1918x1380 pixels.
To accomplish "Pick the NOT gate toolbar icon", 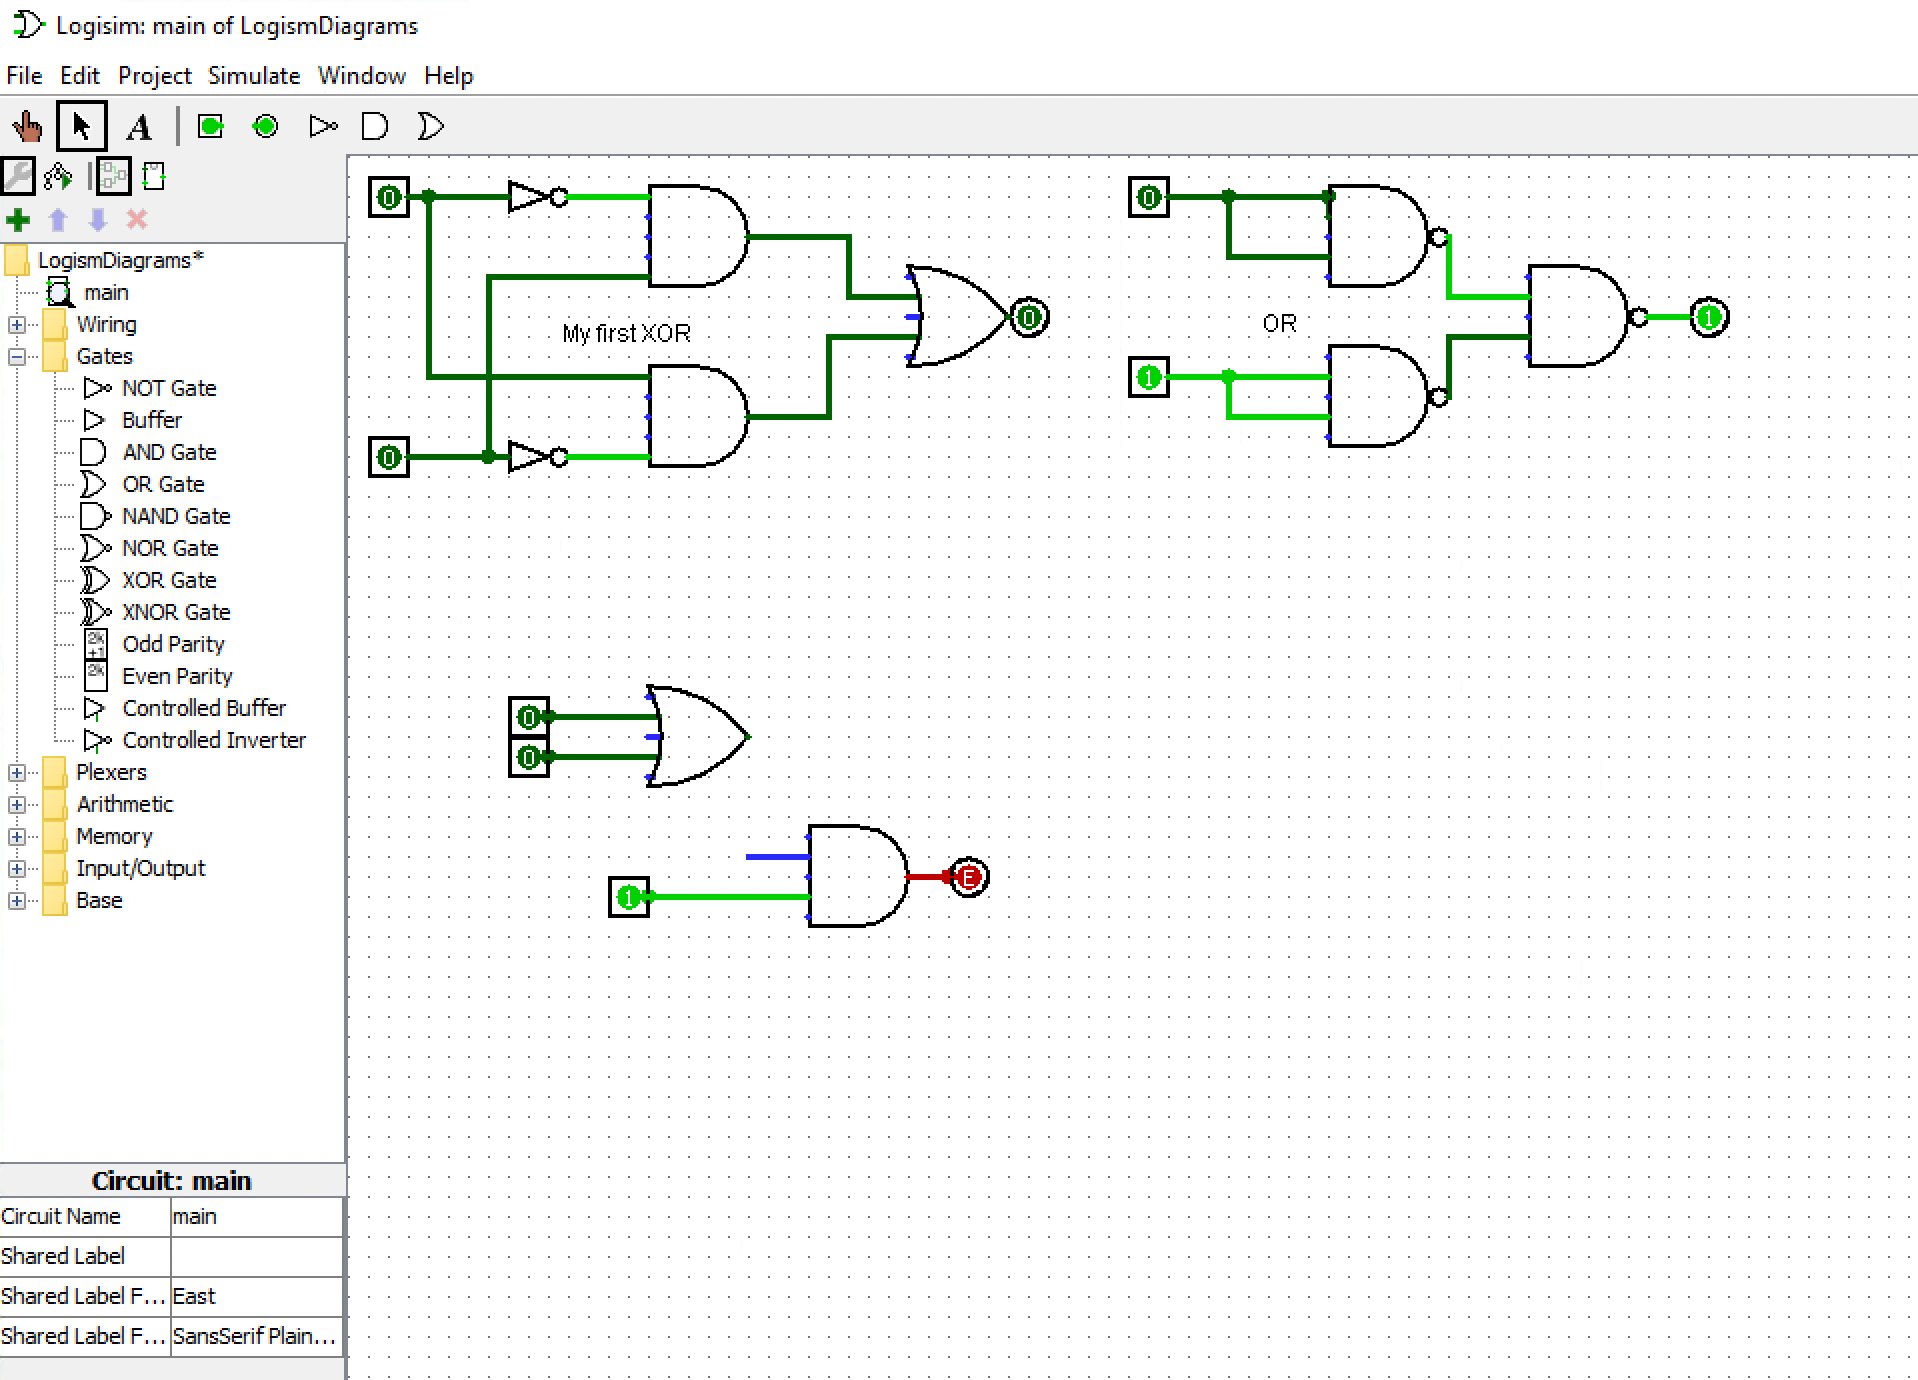I will click(322, 127).
